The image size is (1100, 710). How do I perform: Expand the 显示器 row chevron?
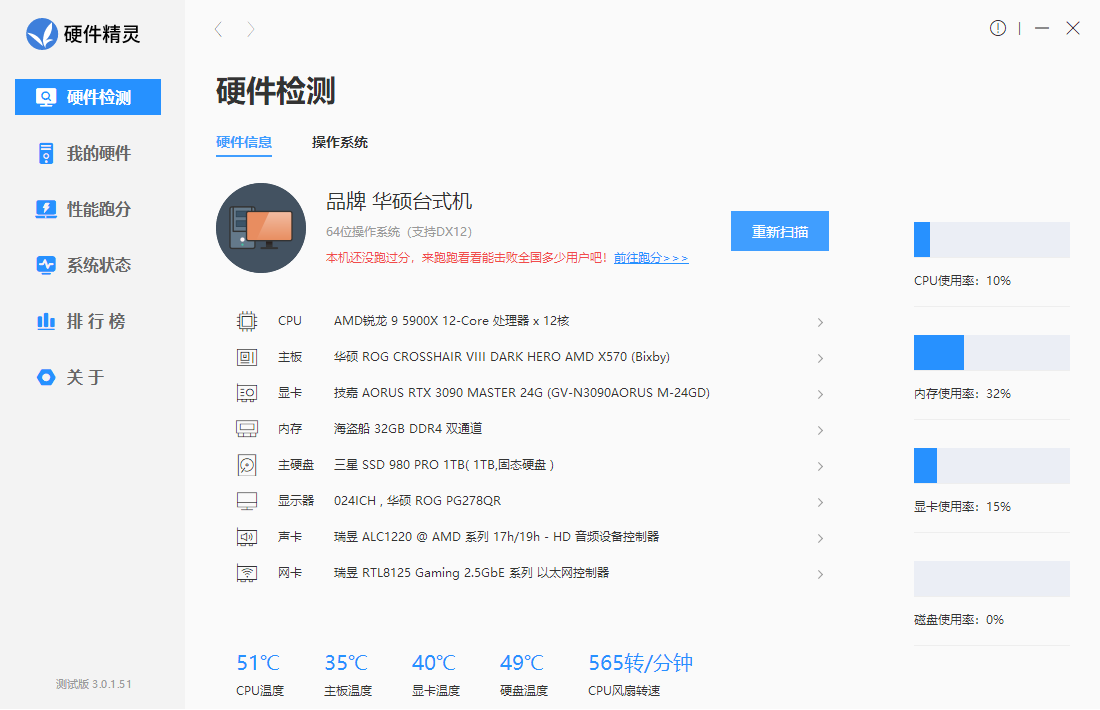(820, 502)
